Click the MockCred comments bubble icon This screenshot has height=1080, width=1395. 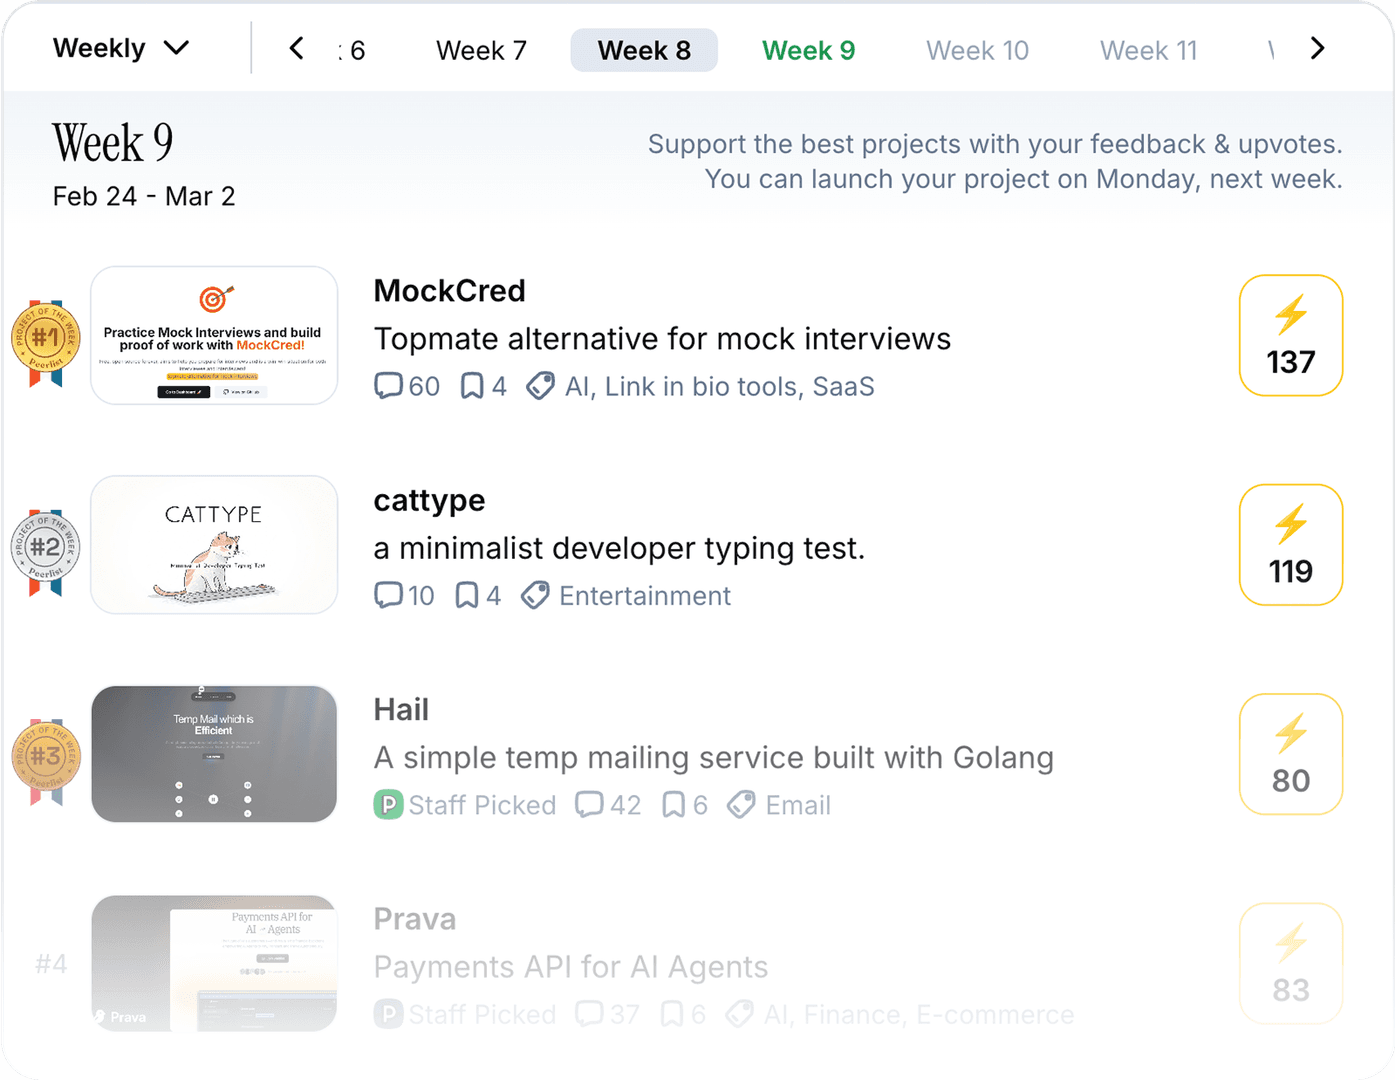pos(388,386)
